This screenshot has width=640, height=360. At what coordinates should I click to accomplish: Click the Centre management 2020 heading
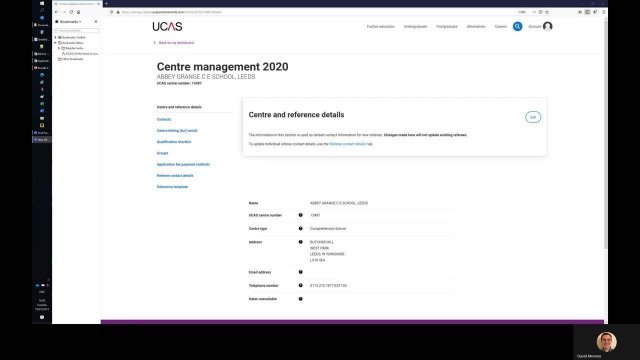(x=222, y=67)
